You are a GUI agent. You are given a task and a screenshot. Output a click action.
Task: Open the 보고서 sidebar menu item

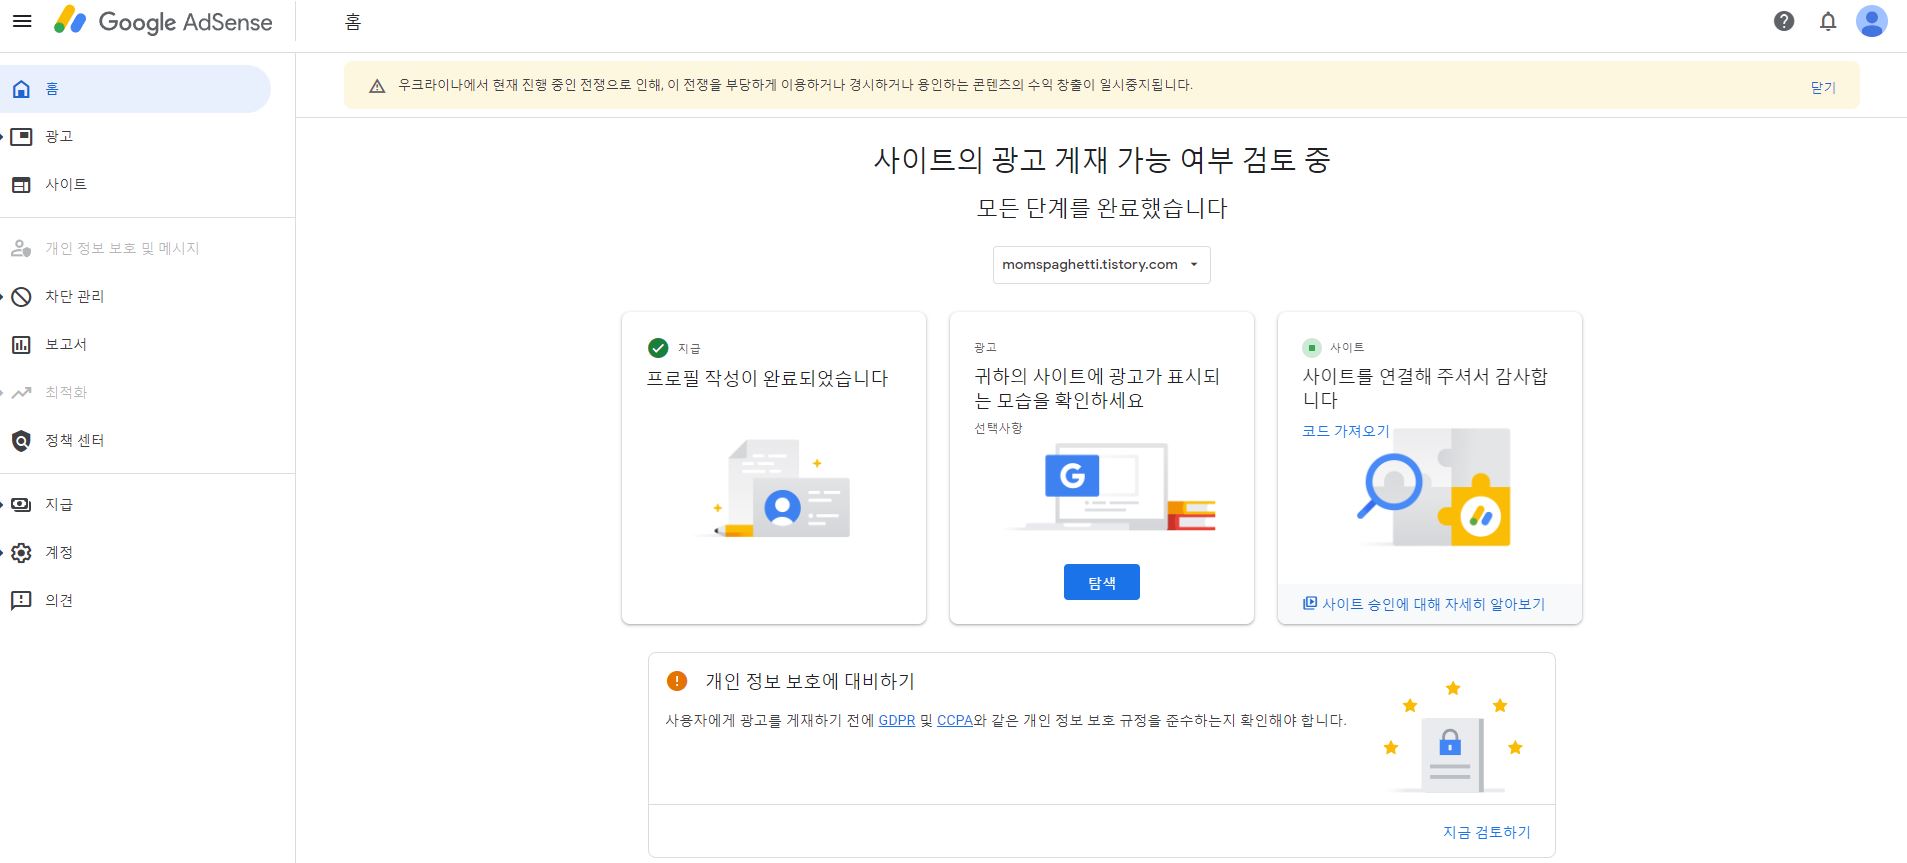(135, 345)
